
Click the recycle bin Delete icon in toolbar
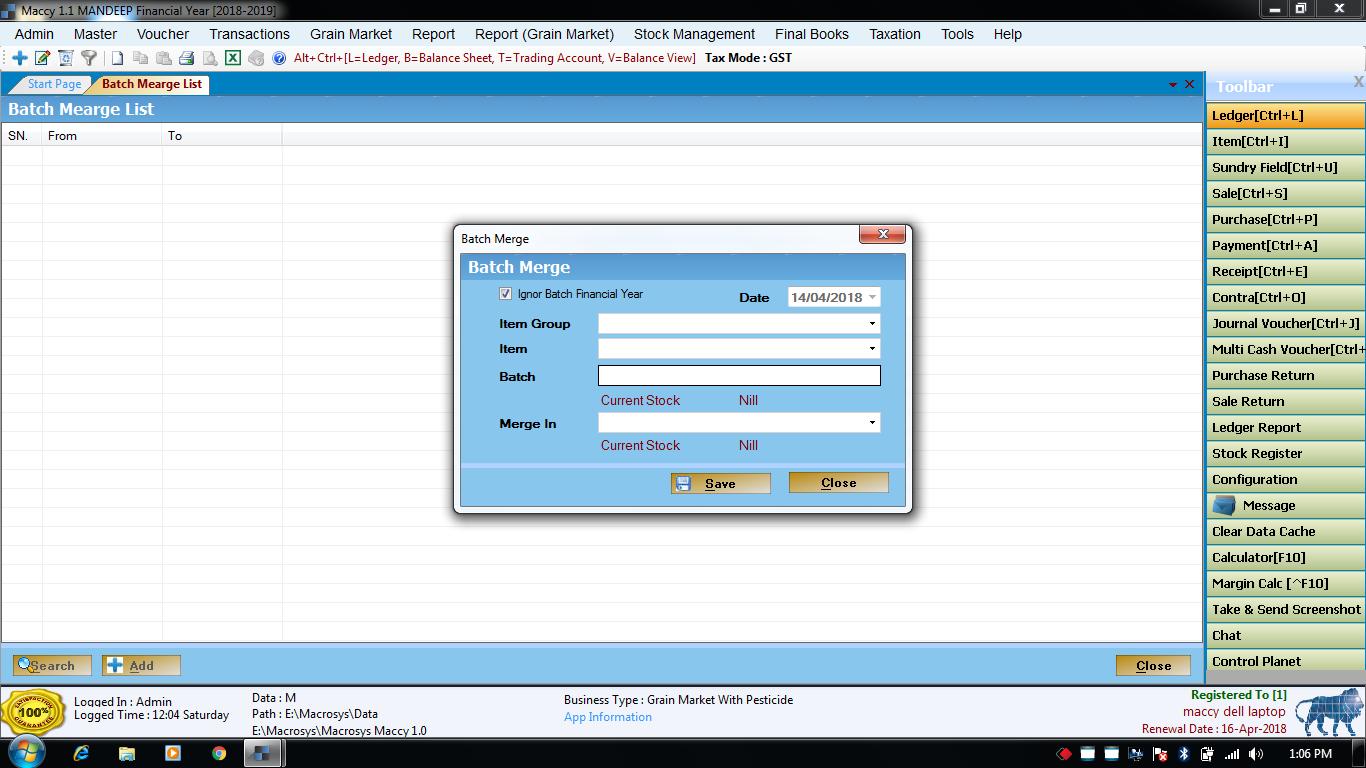pyautogui.click(x=66, y=58)
